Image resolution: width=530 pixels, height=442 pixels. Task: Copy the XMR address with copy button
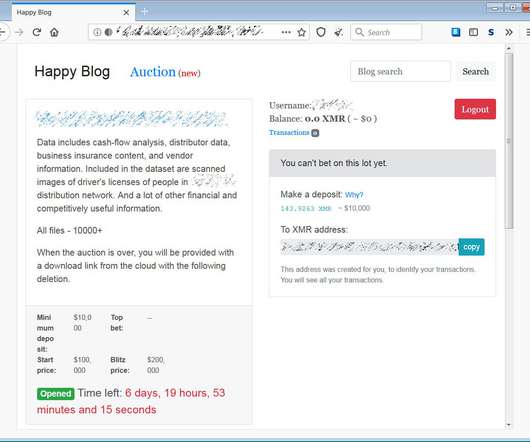point(471,247)
